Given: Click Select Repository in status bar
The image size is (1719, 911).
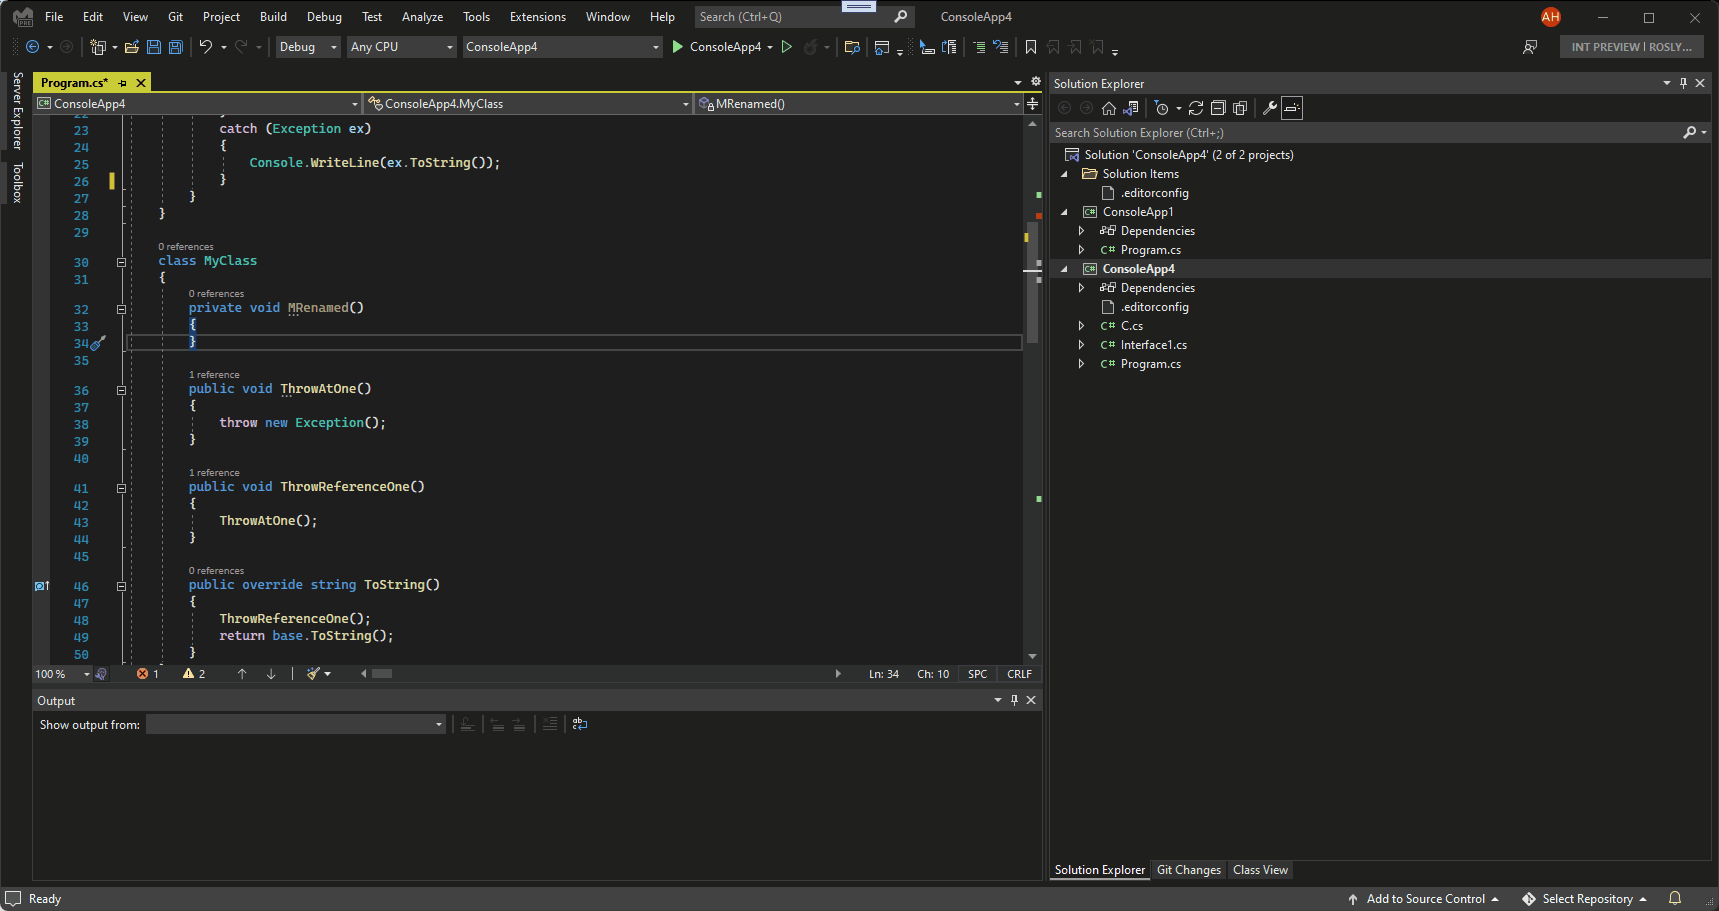Looking at the screenshot, I should click(1584, 899).
